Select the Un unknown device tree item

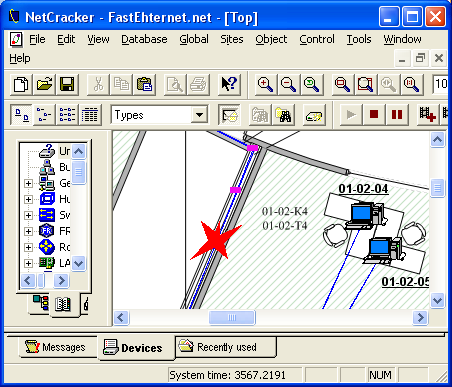click(55, 151)
